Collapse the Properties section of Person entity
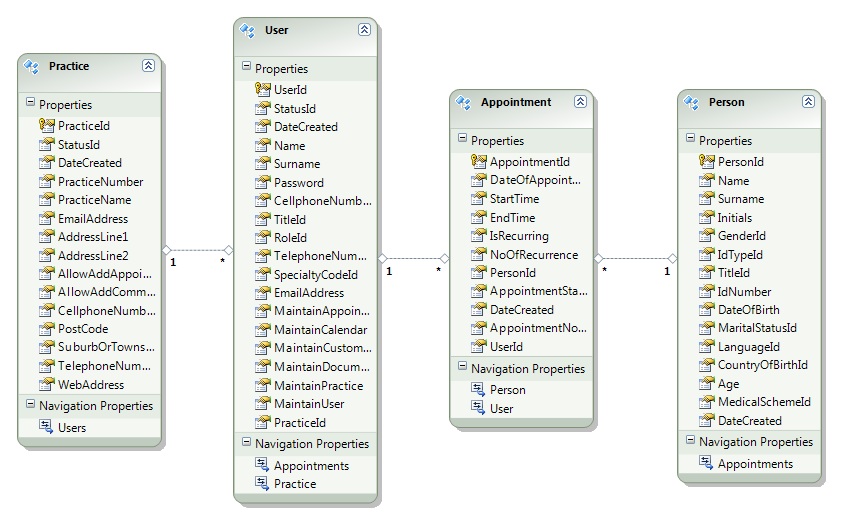Image resolution: width=849 pixels, height=522 pixels. [x=690, y=138]
